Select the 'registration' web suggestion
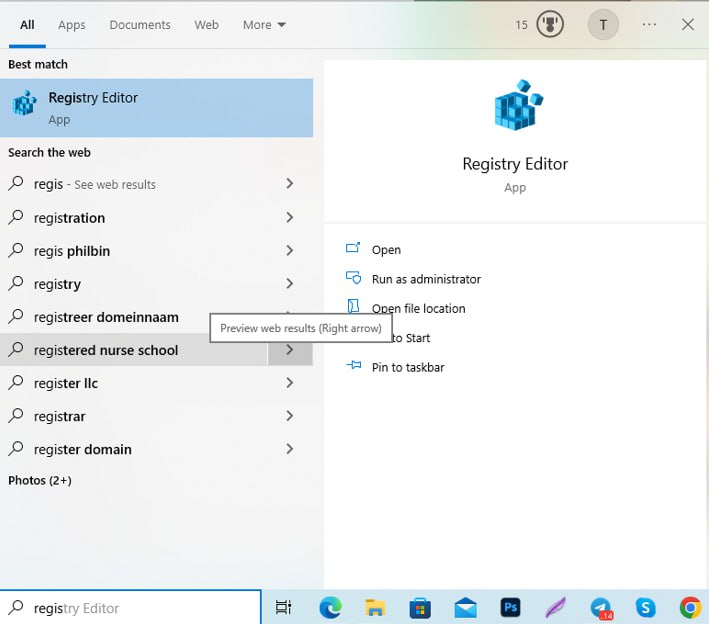The height and width of the screenshot is (624, 709). [x=134, y=217]
